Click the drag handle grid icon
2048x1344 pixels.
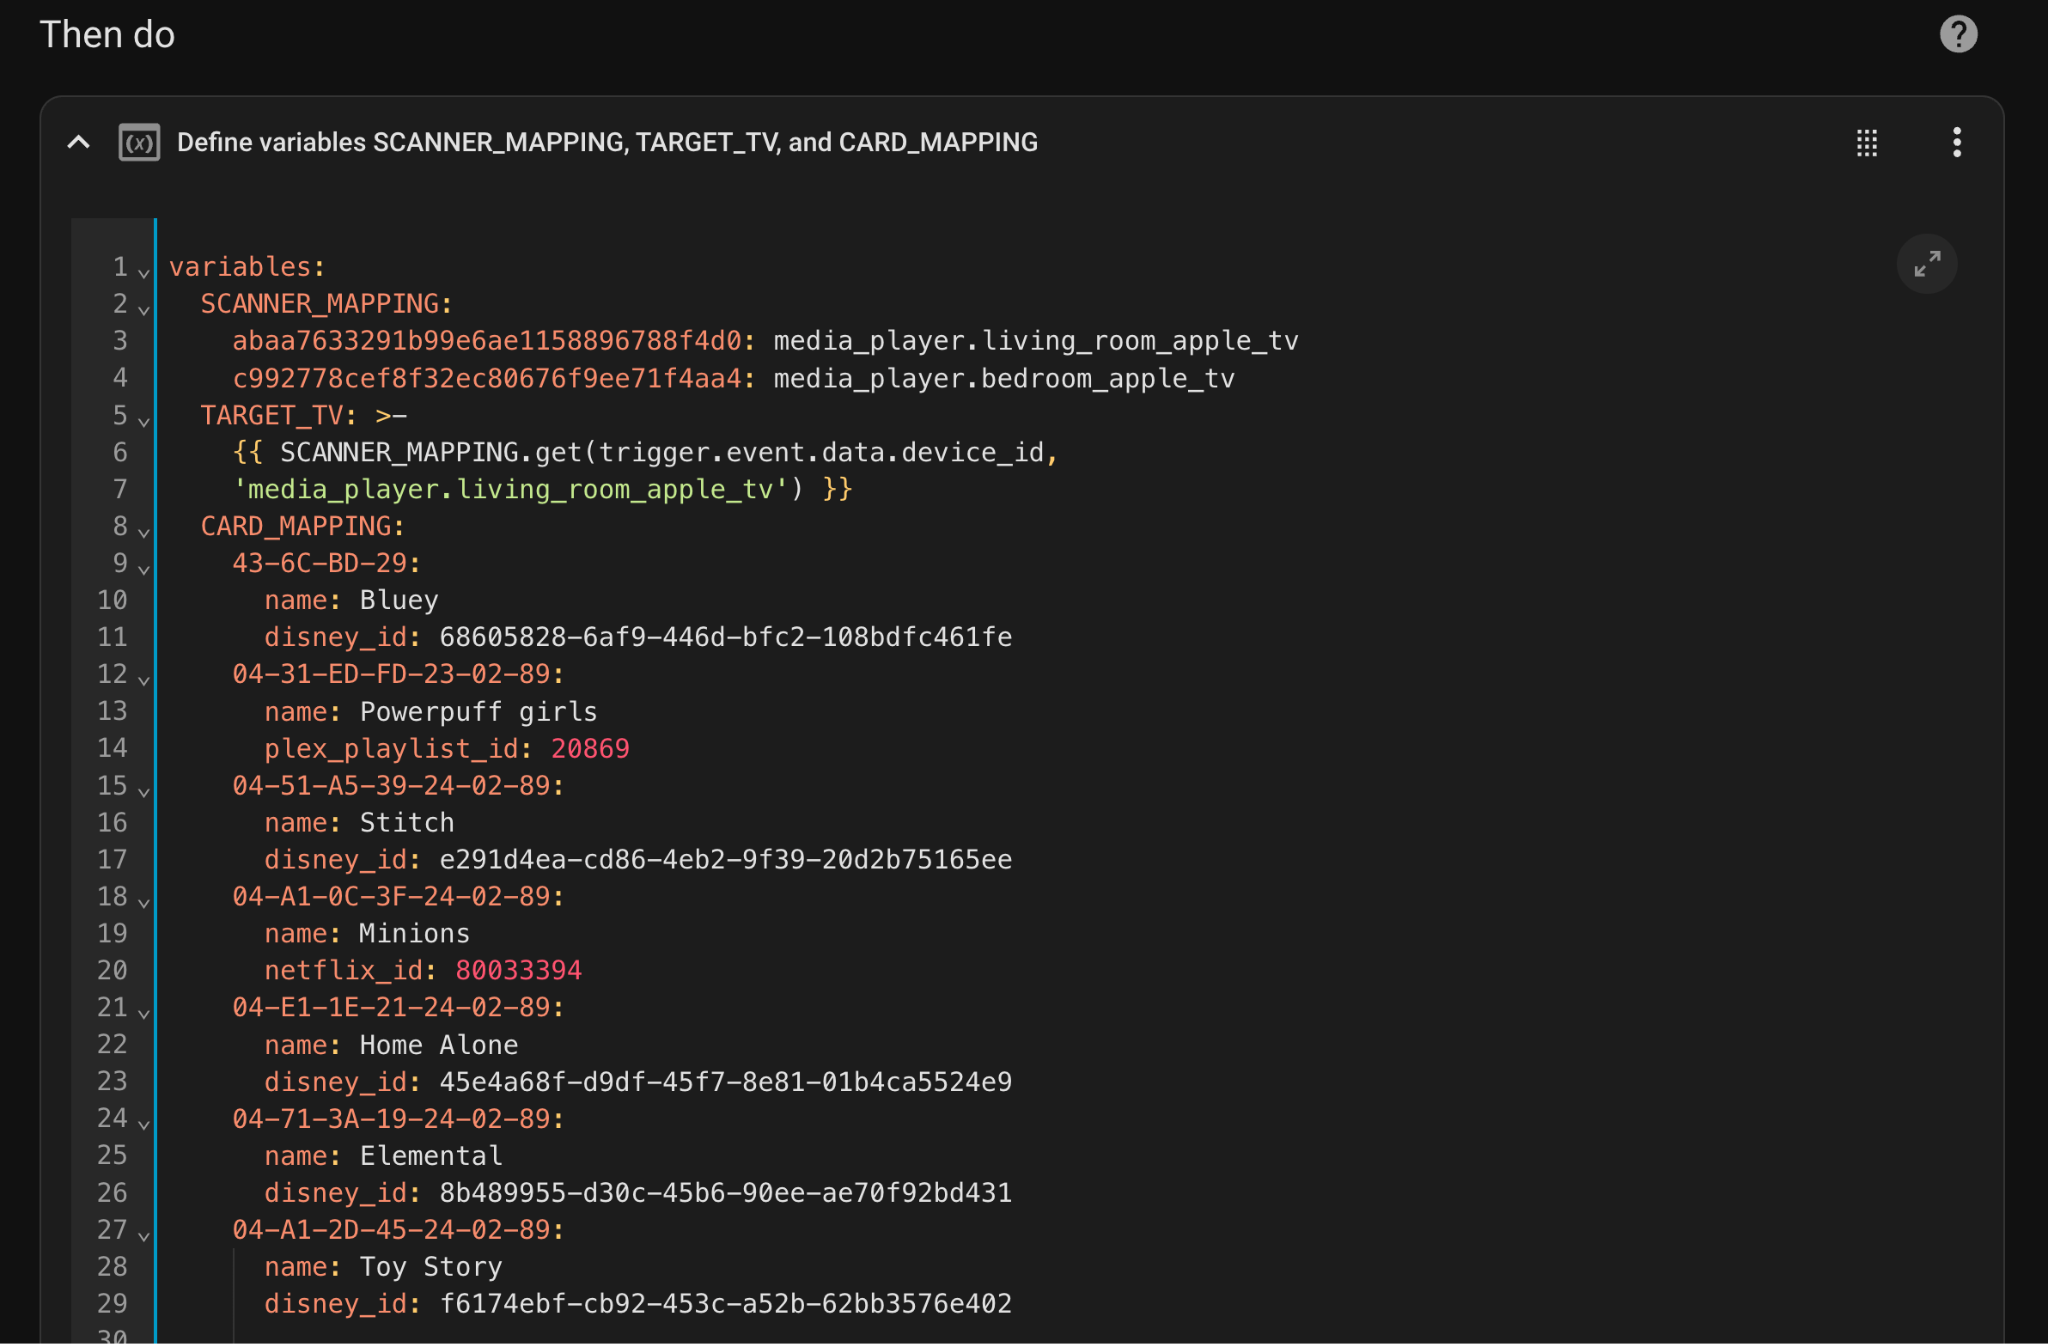[1866, 142]
